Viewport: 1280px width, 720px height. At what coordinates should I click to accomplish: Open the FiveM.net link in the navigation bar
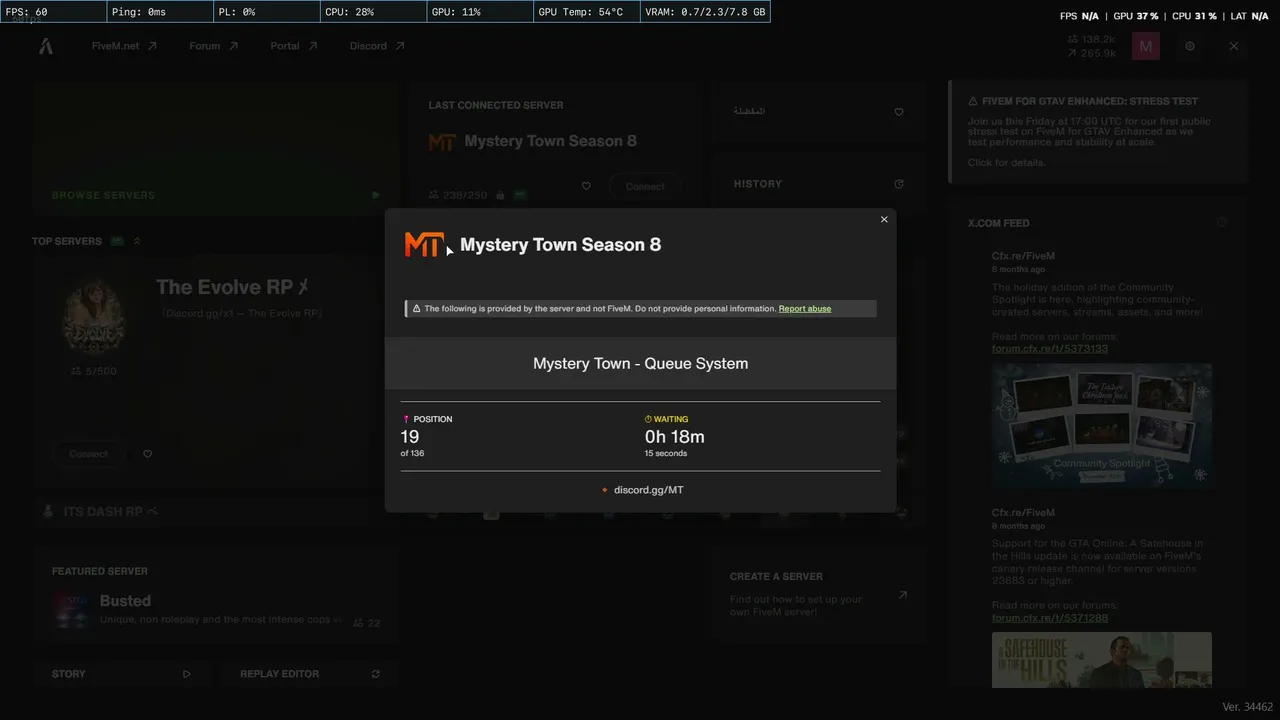pyautogui.click(x=124, y=46)
